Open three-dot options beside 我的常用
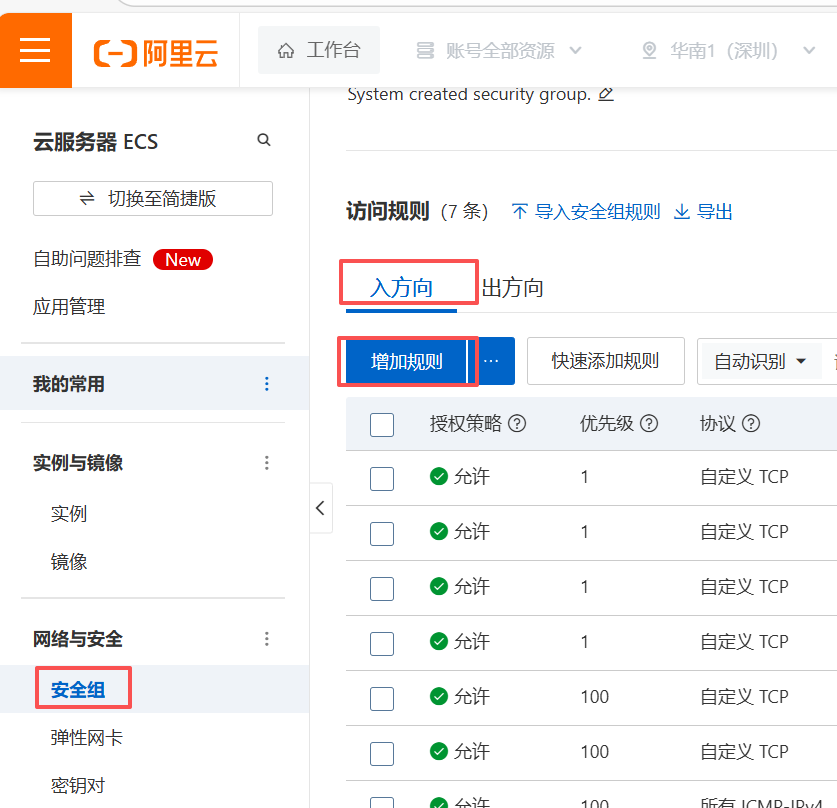Viewport: 837px width, 808px height. click(x=266, y=384)
